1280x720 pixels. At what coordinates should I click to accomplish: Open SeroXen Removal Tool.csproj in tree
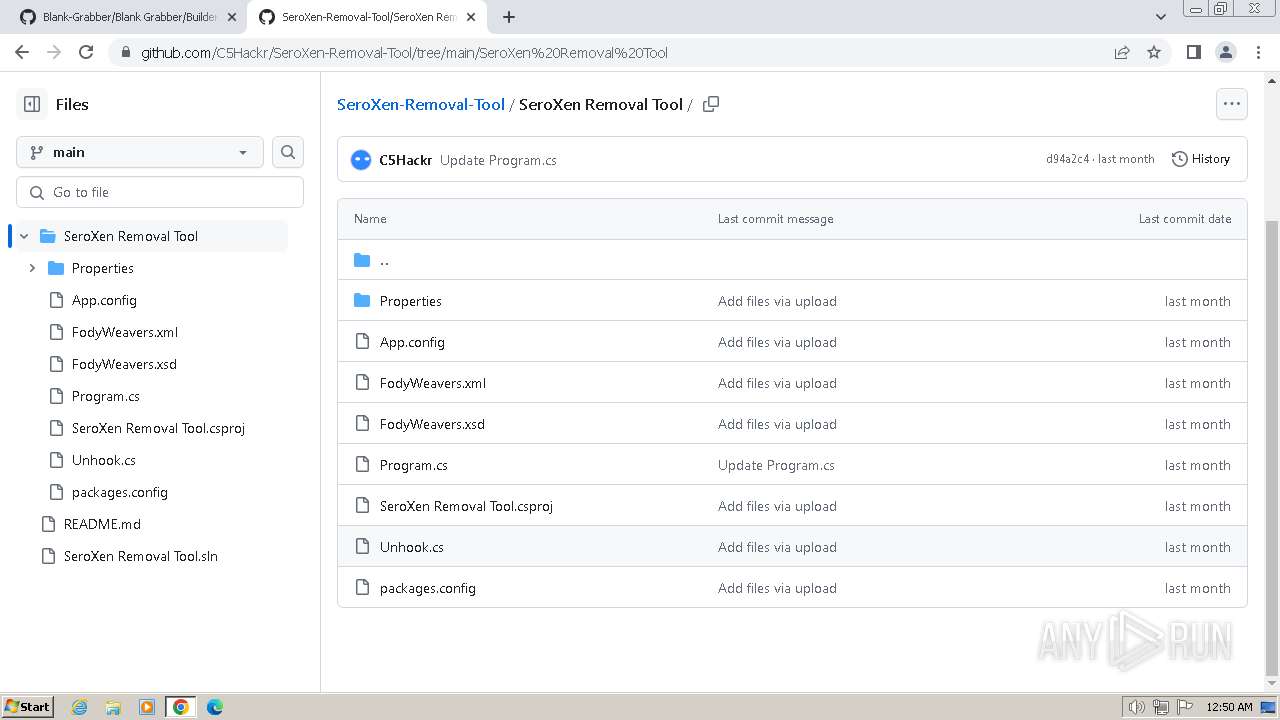158,428
